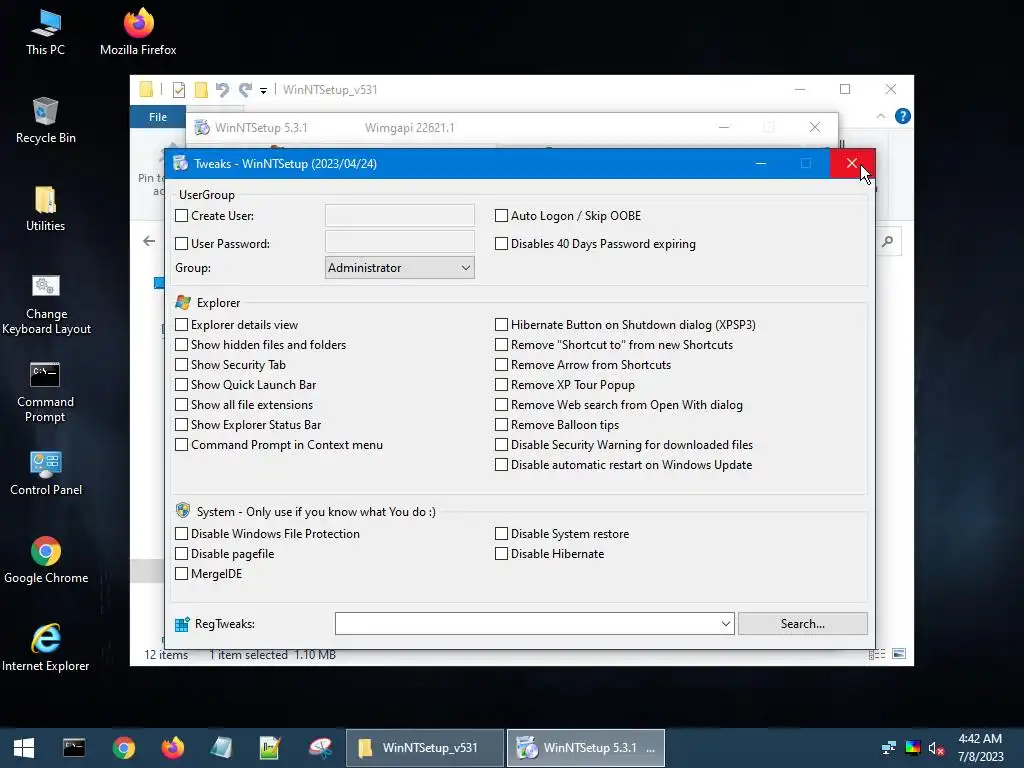Viewport: 1024px width, 768px height.
Task: Click Explorer search magnifier icon
Action: pos(887,242)
